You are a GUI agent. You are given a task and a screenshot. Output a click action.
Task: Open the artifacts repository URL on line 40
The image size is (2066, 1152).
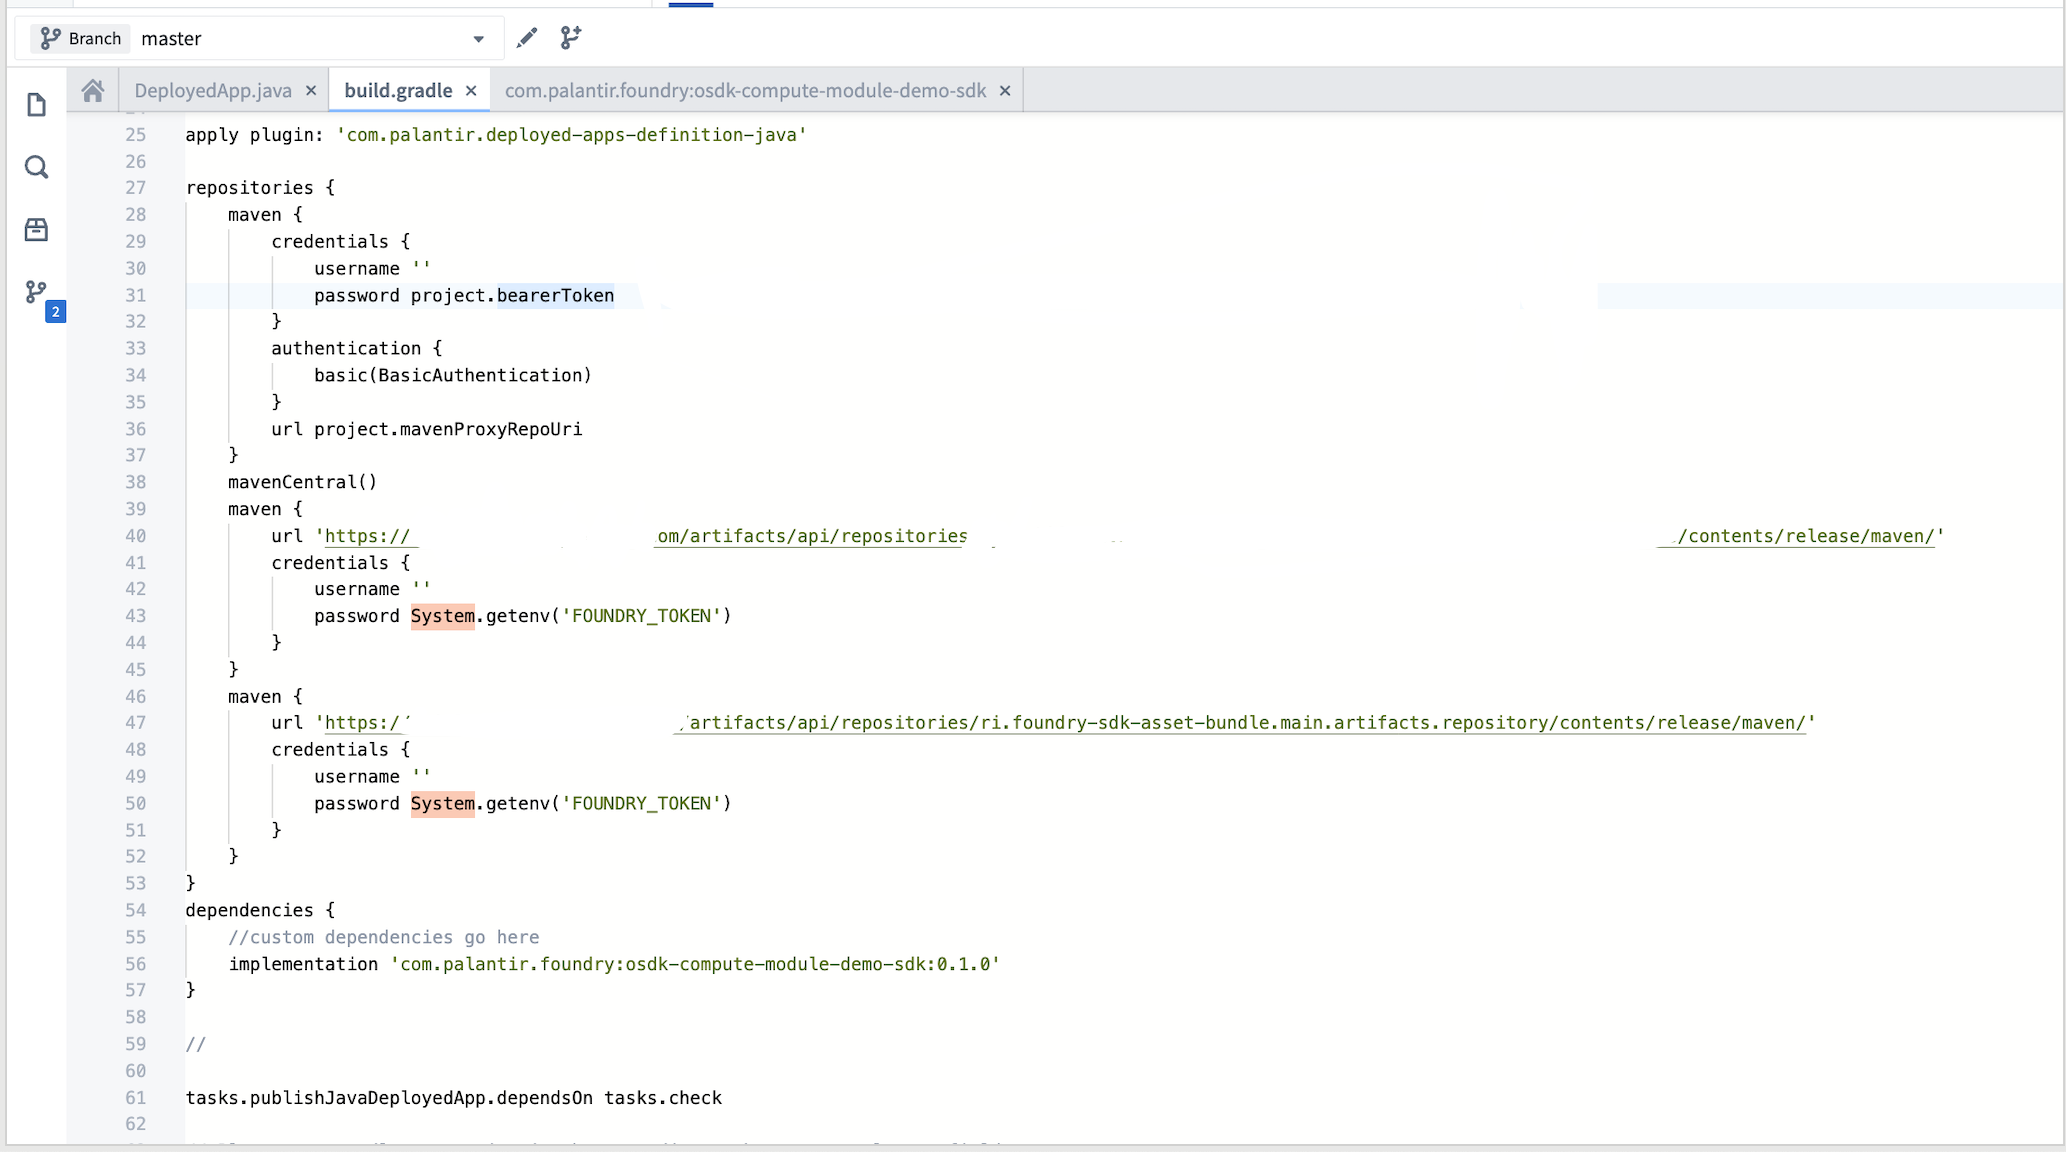(x=810, y=536)
